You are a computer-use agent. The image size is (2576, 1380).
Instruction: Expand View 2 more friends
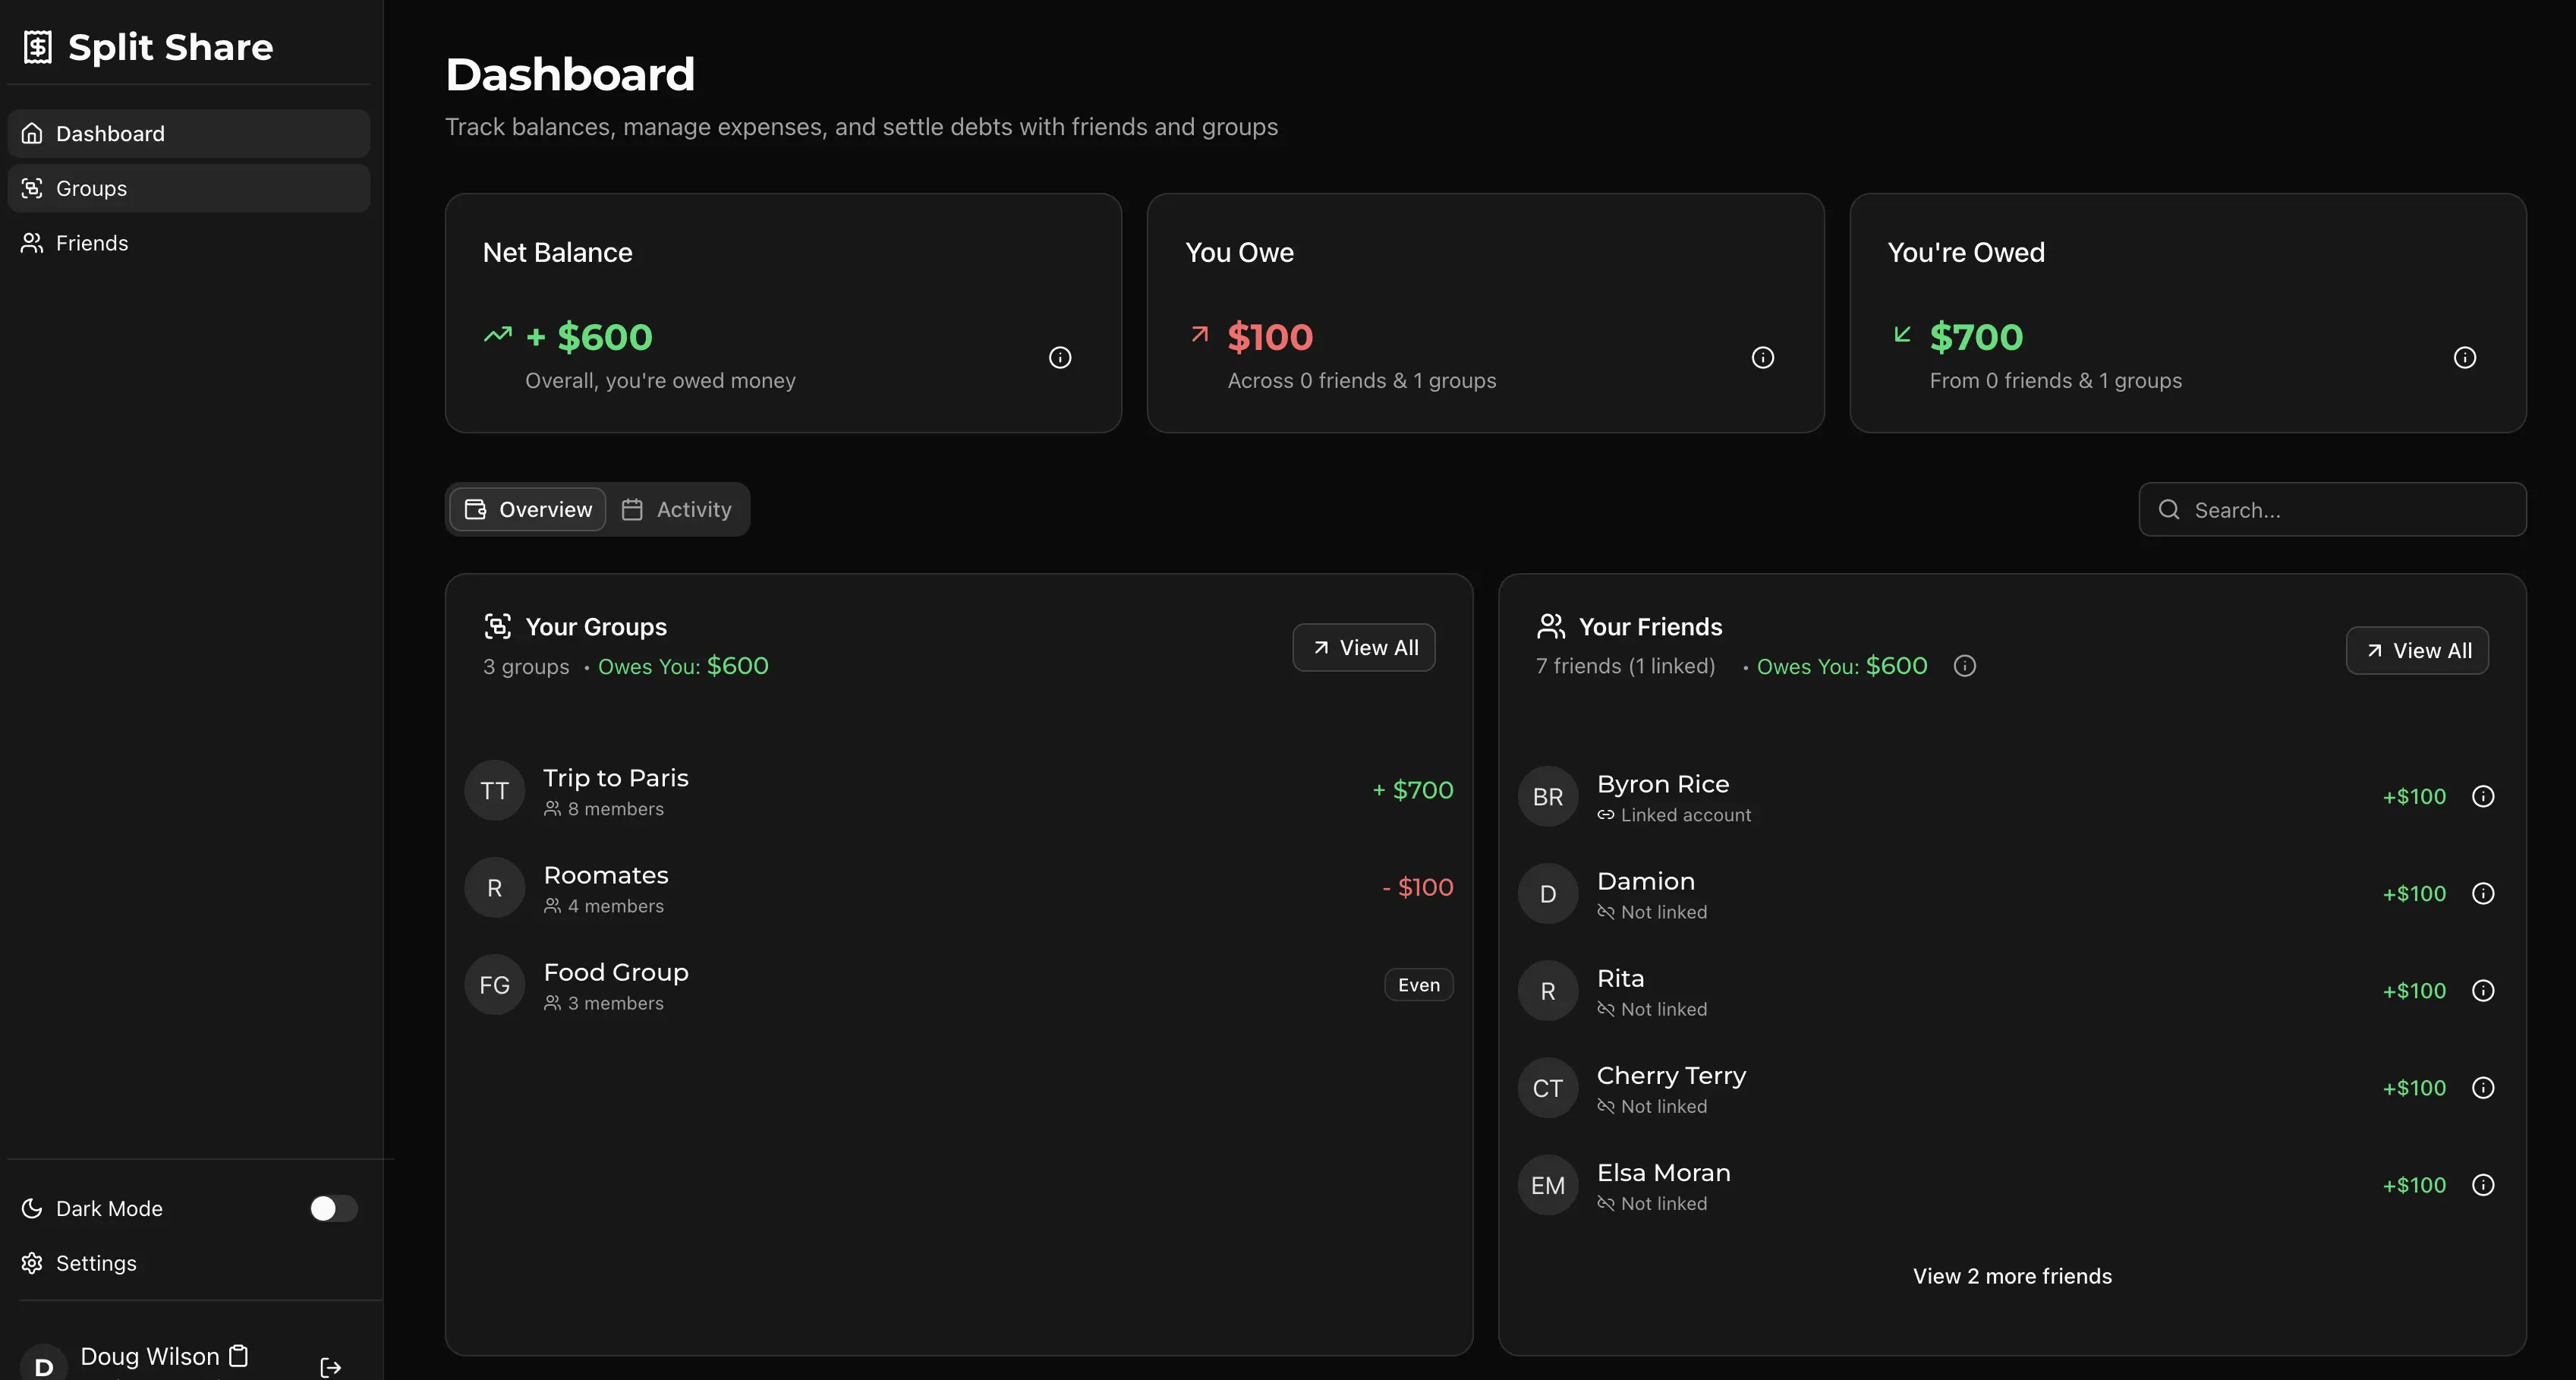point(2011,1275)
